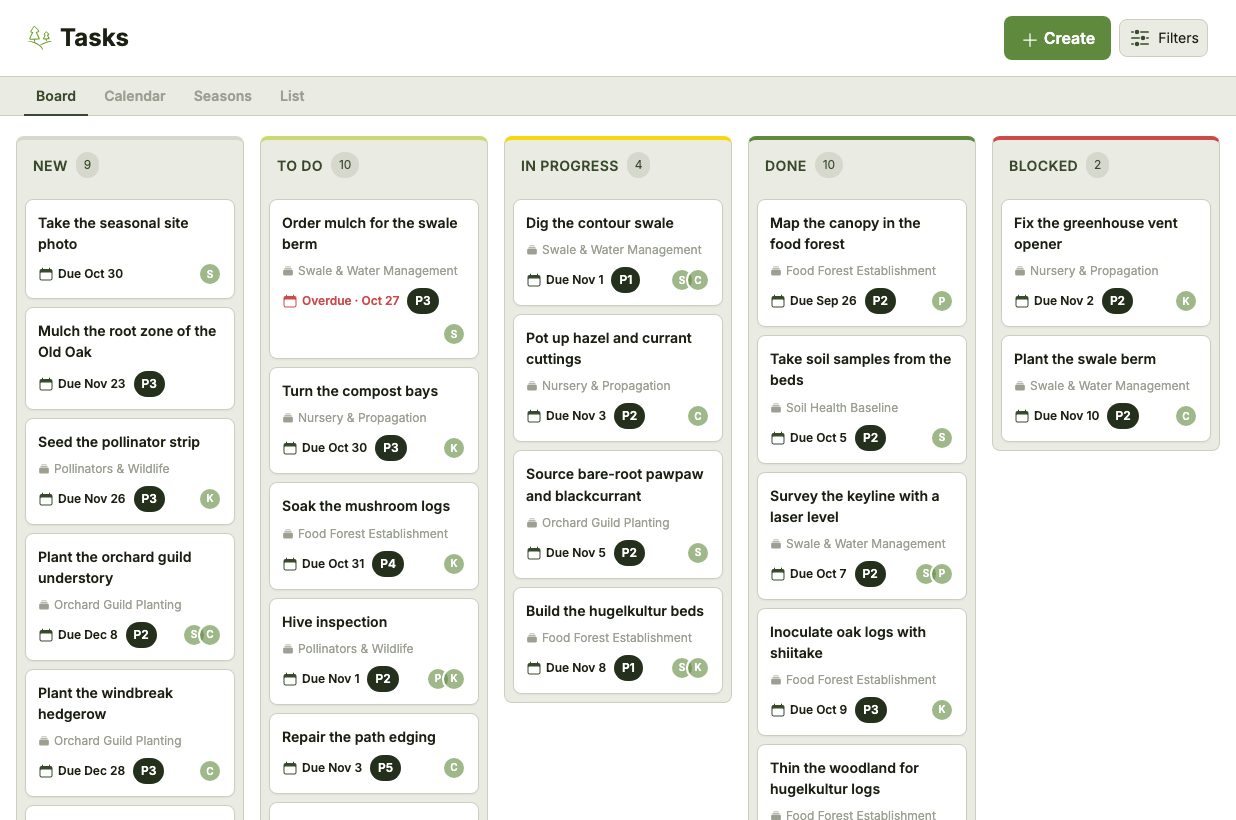Click the K avatar on Turn the compost bays

[454, 448]
